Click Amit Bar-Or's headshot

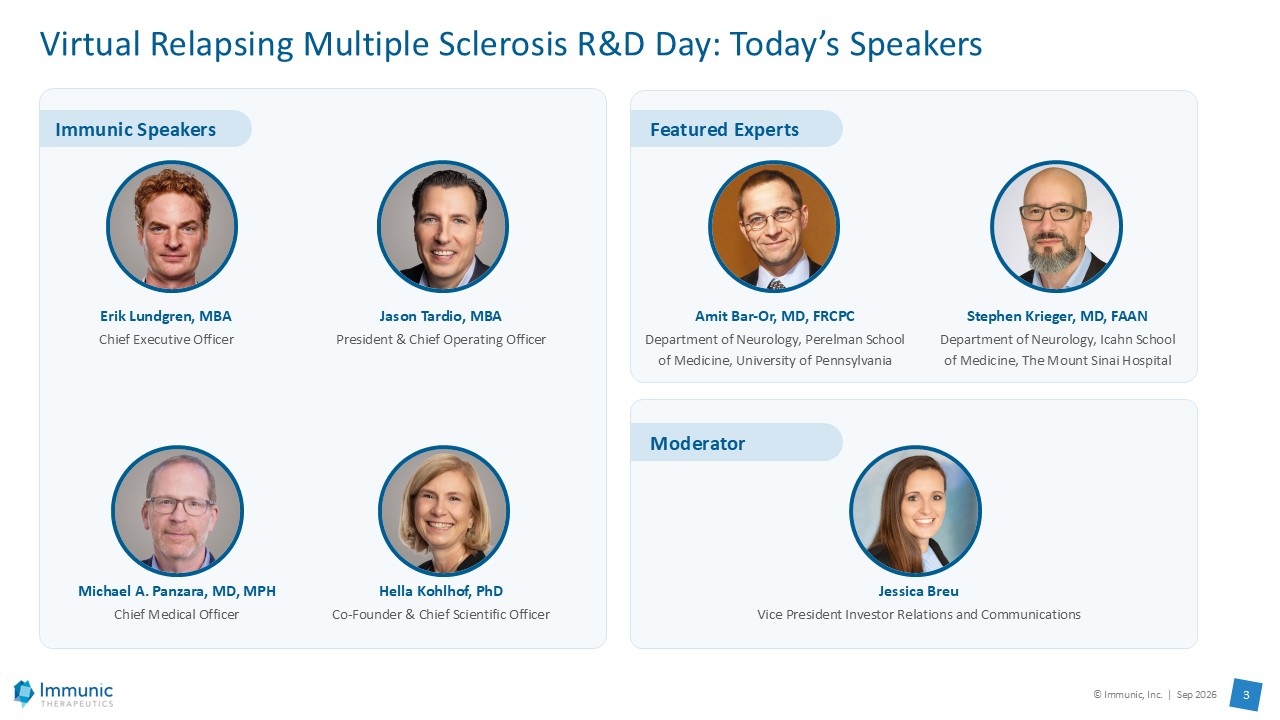coord(774,226)
